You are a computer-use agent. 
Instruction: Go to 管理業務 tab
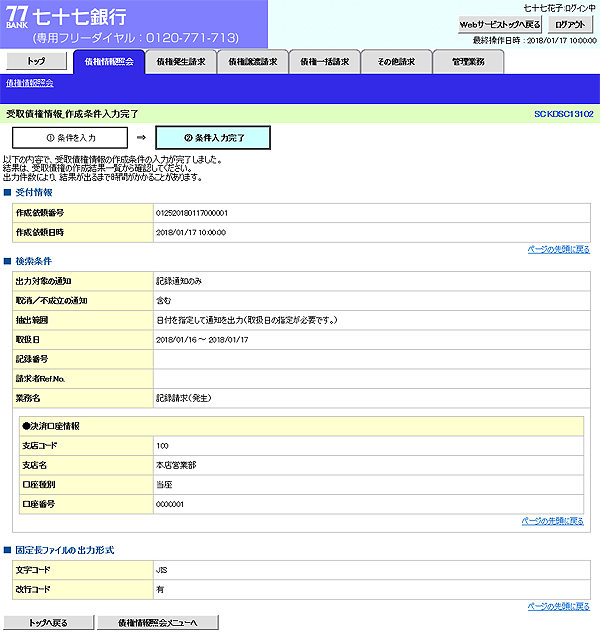468,62
